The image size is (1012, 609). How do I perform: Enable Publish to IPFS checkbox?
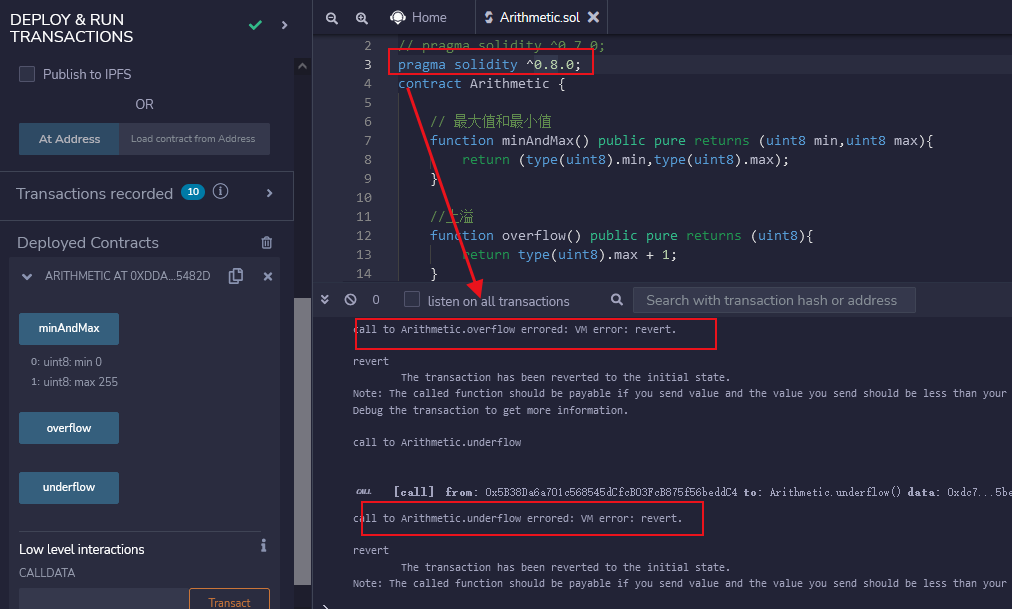27,74
